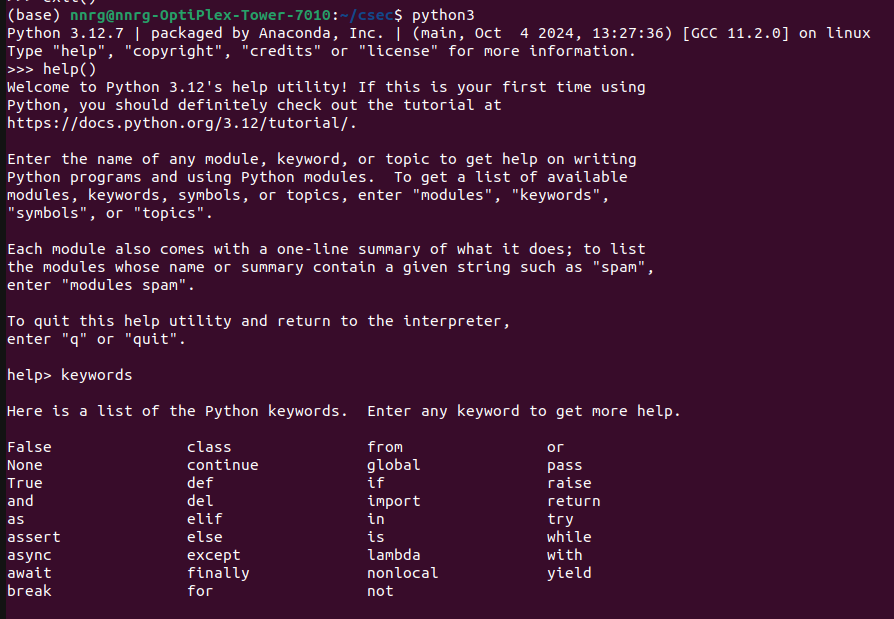
Task: Click the docs.python.org tutorial URL
Action: tap(182, 123)
